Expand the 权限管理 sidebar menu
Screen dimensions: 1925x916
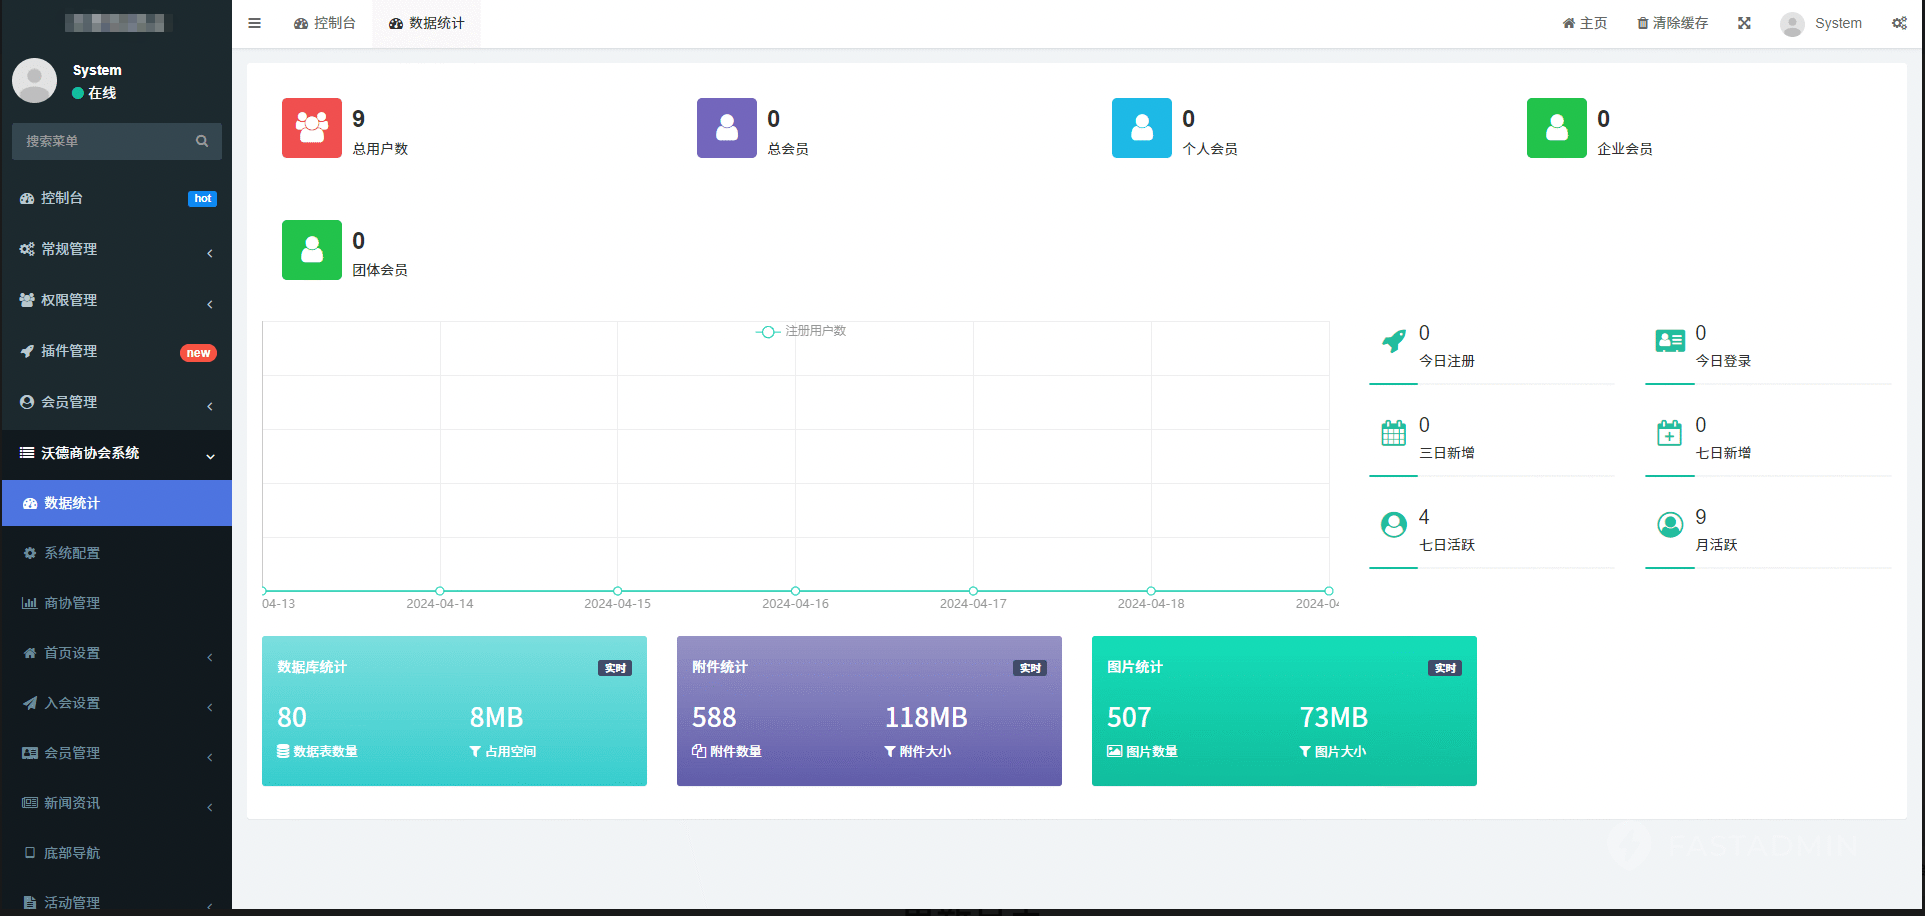click(x=116, y=300)
